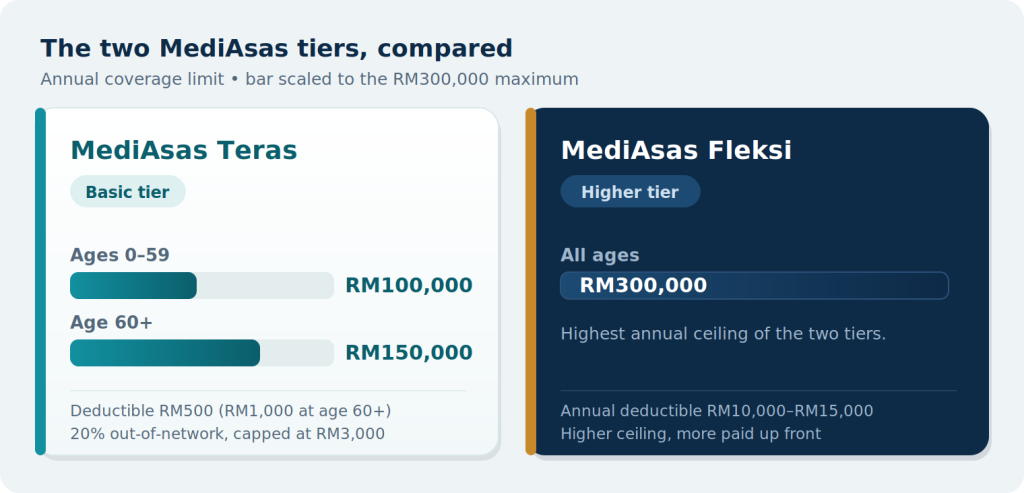Click the Basic tier badge
Screen dimensions: 1024x493
tap(128, 192)
